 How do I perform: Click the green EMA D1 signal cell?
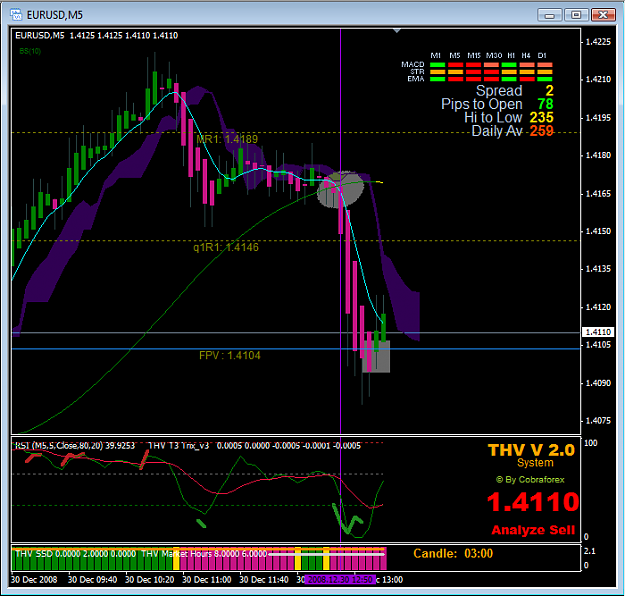tap(545, 79)
